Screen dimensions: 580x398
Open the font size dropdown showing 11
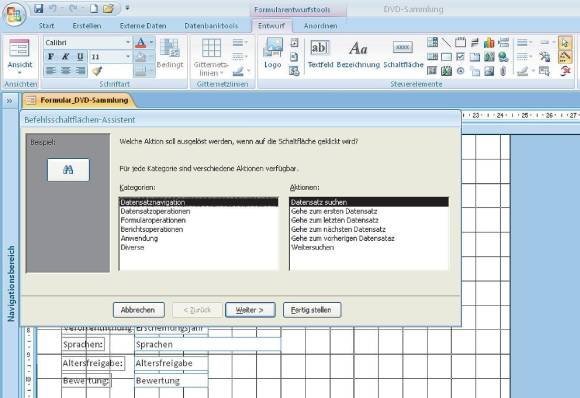(128, 57)
